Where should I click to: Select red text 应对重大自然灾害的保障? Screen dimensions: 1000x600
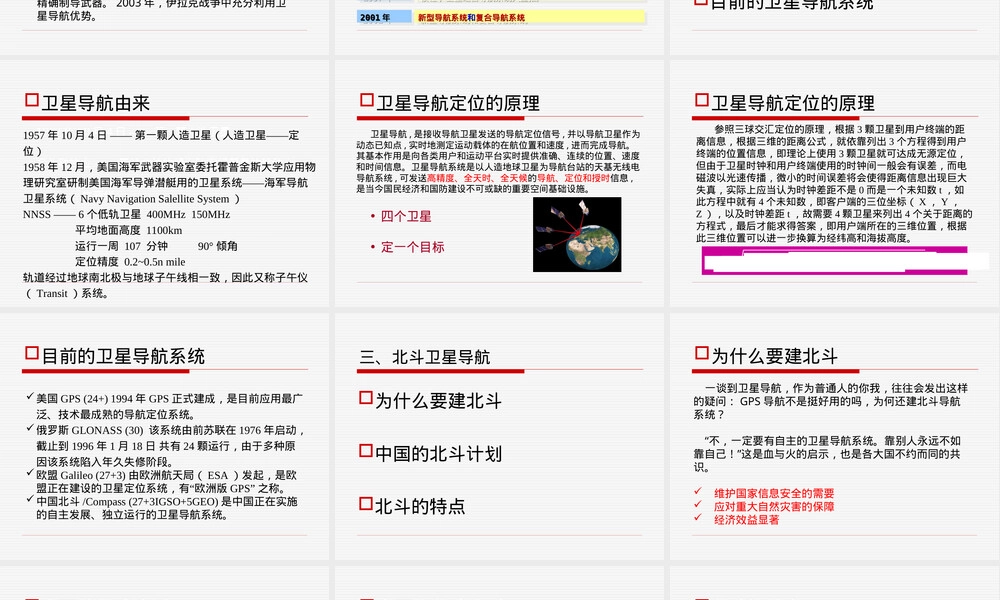[x=774, y=506]
